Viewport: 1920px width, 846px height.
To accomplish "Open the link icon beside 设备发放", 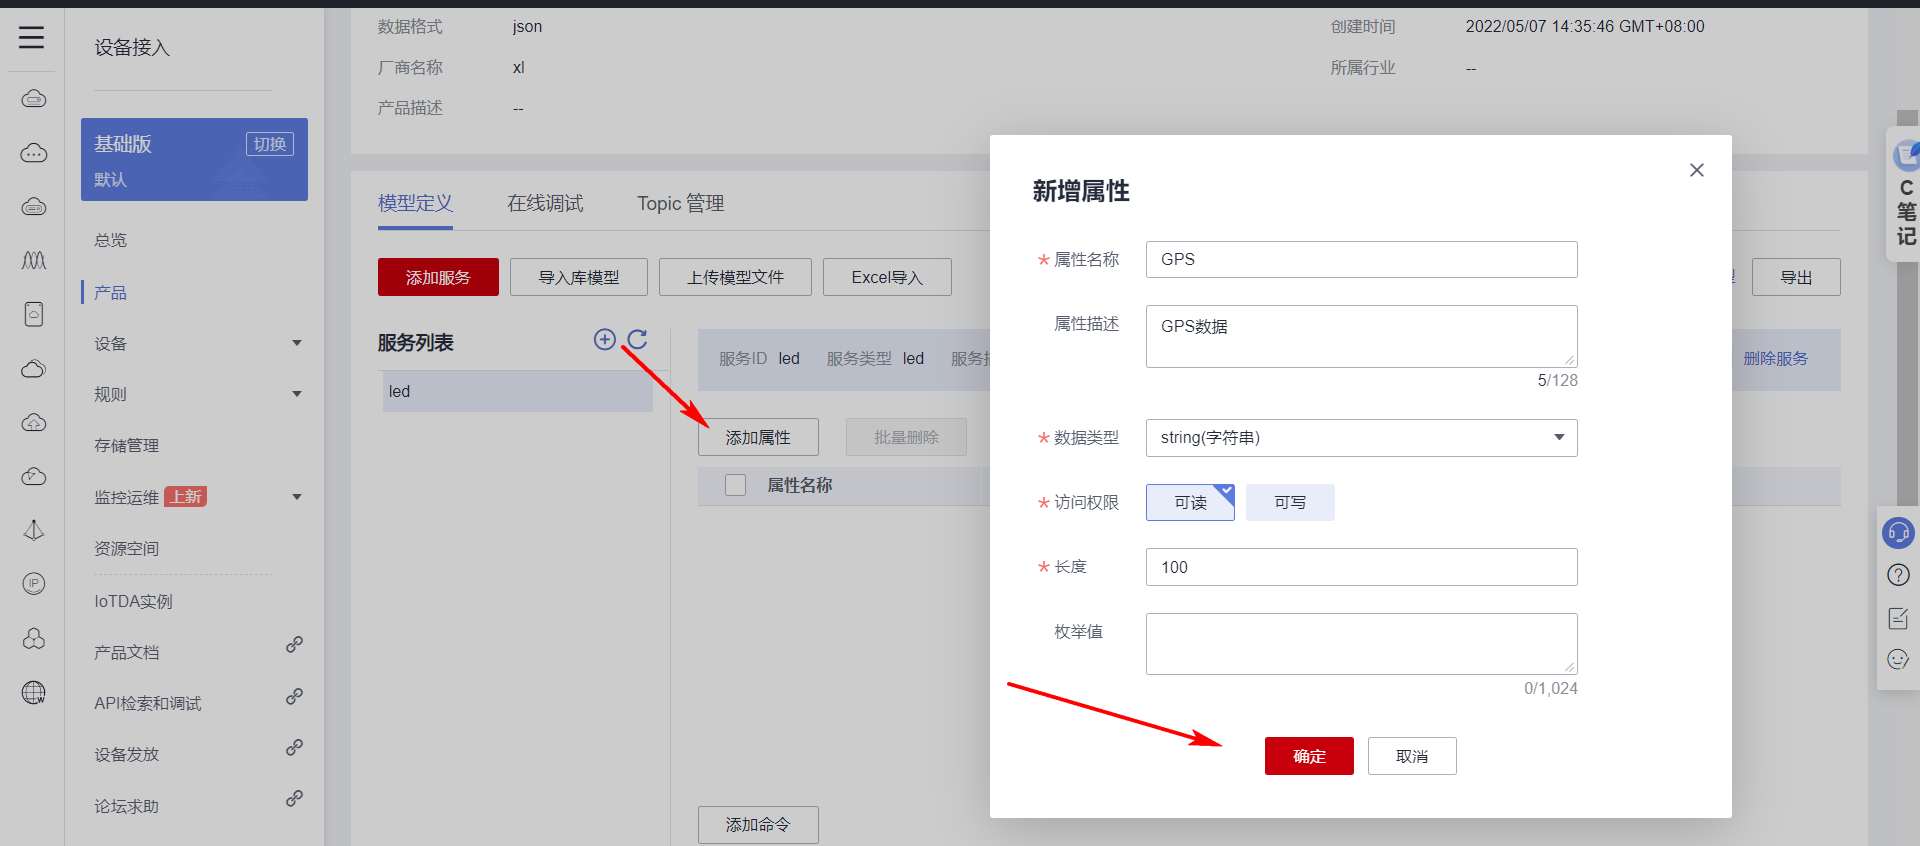I will (294, 747).
